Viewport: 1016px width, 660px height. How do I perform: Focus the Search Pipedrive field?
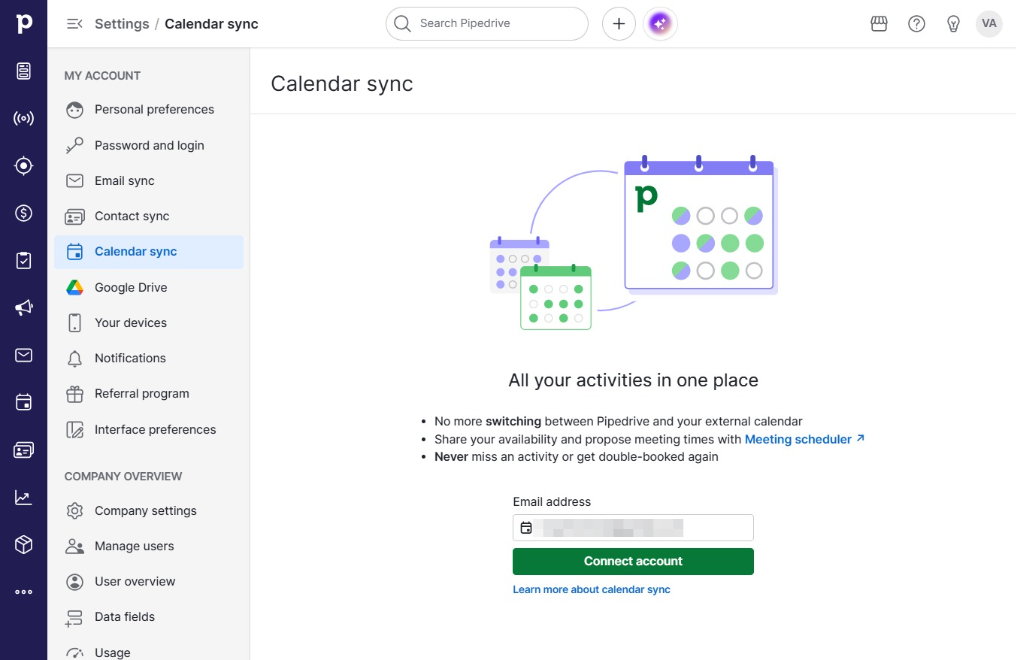(487, 24)
